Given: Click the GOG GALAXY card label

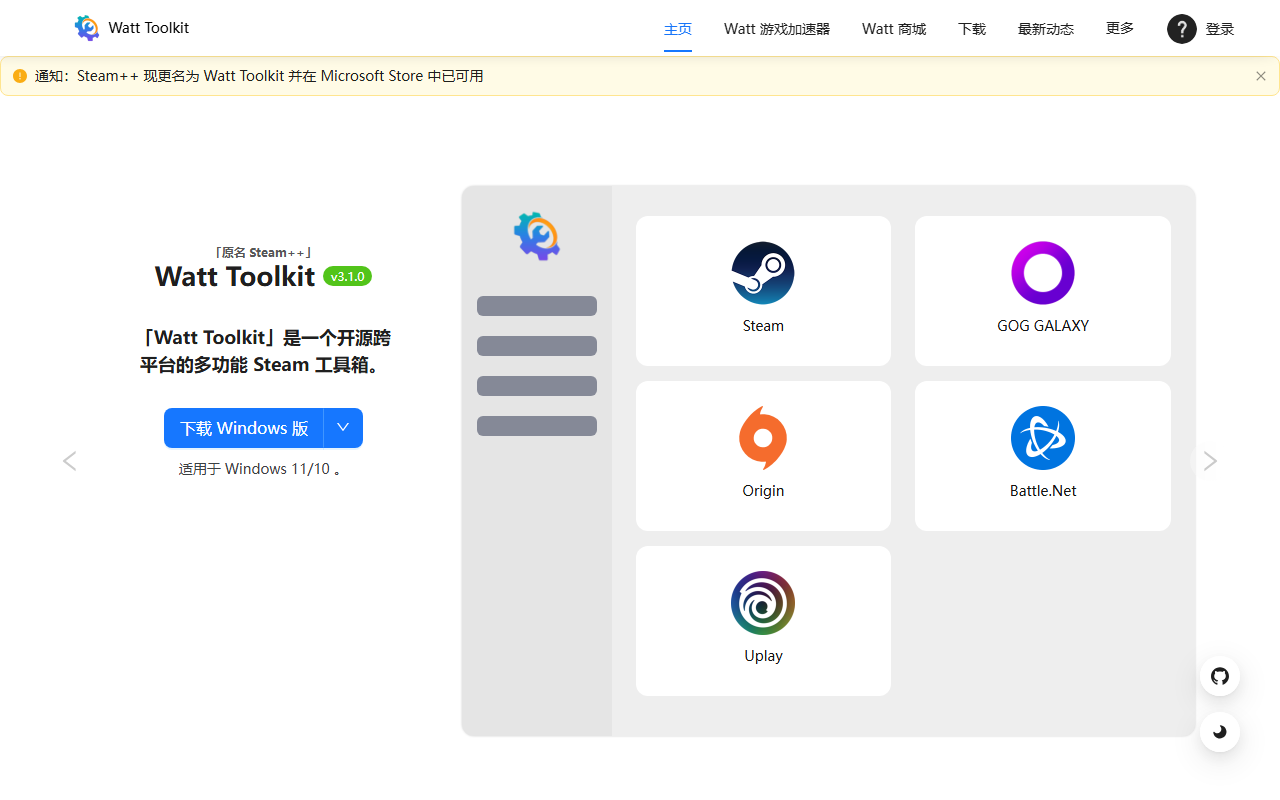Looking at the screenshot, I should [1043, 326].
